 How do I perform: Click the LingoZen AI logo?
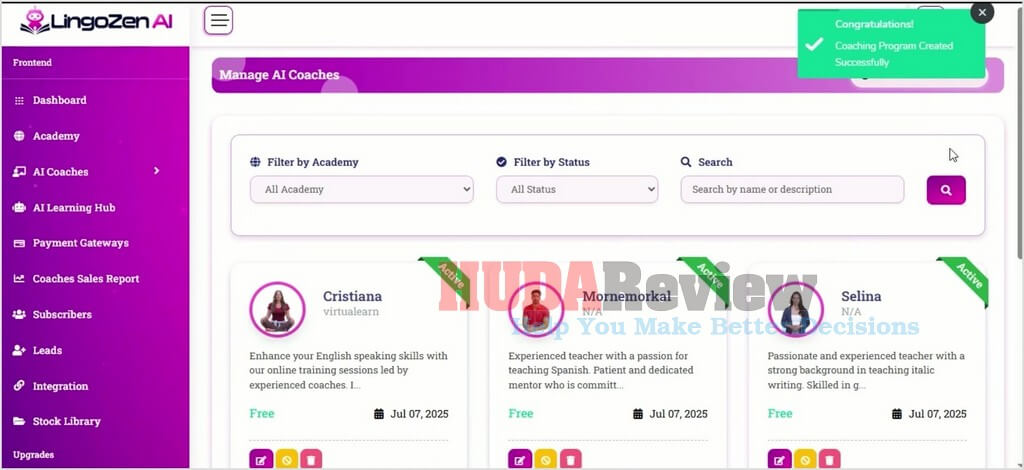click(x=96, y=21)
